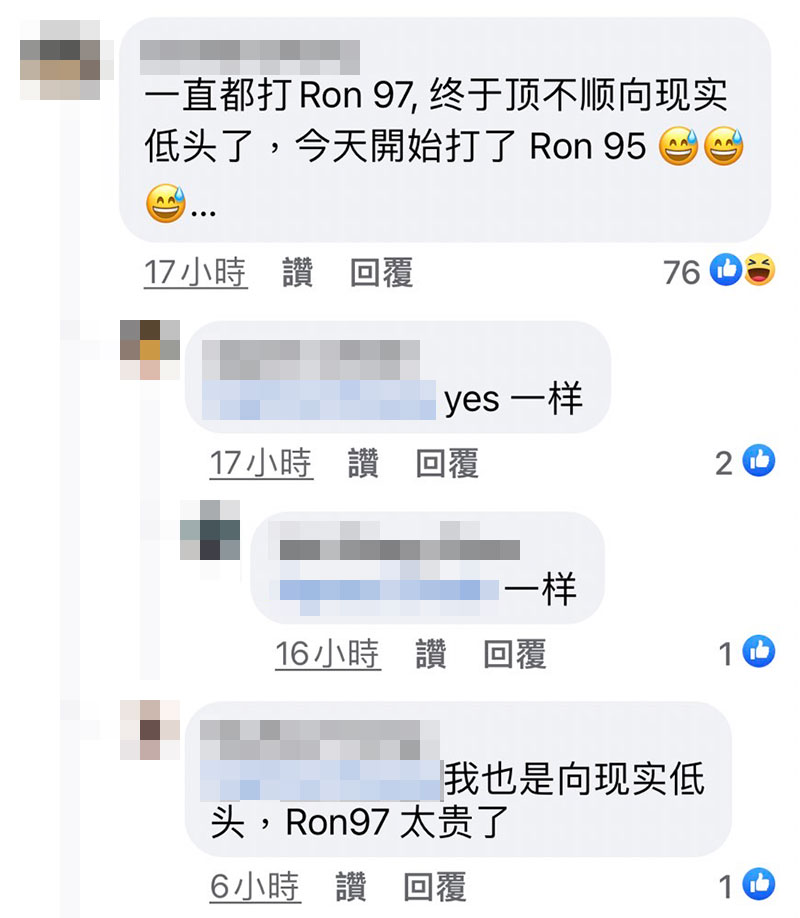This screenshot has width=800, height=918.
Task: Click the laughing reaction icon beside 76
Action: [x=760, y=270]
